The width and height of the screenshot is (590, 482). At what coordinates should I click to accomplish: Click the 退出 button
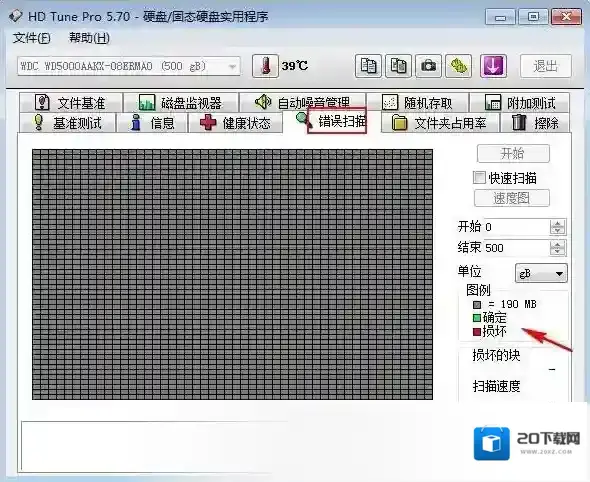click(546, 66)
